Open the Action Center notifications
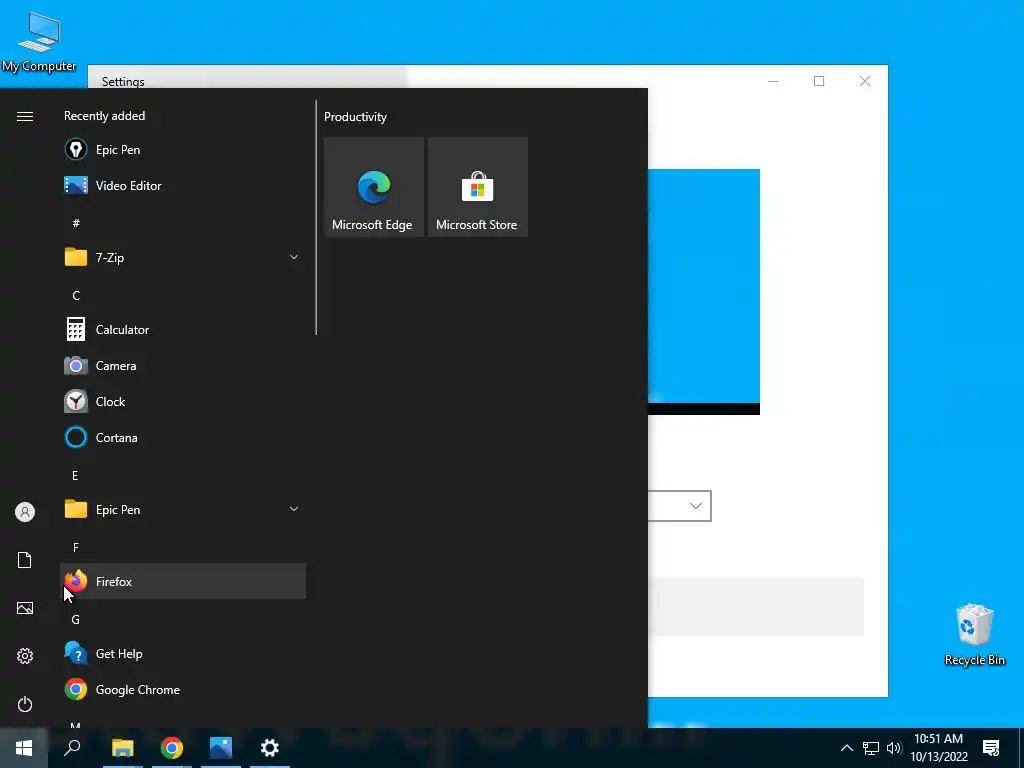 (991, 748)
